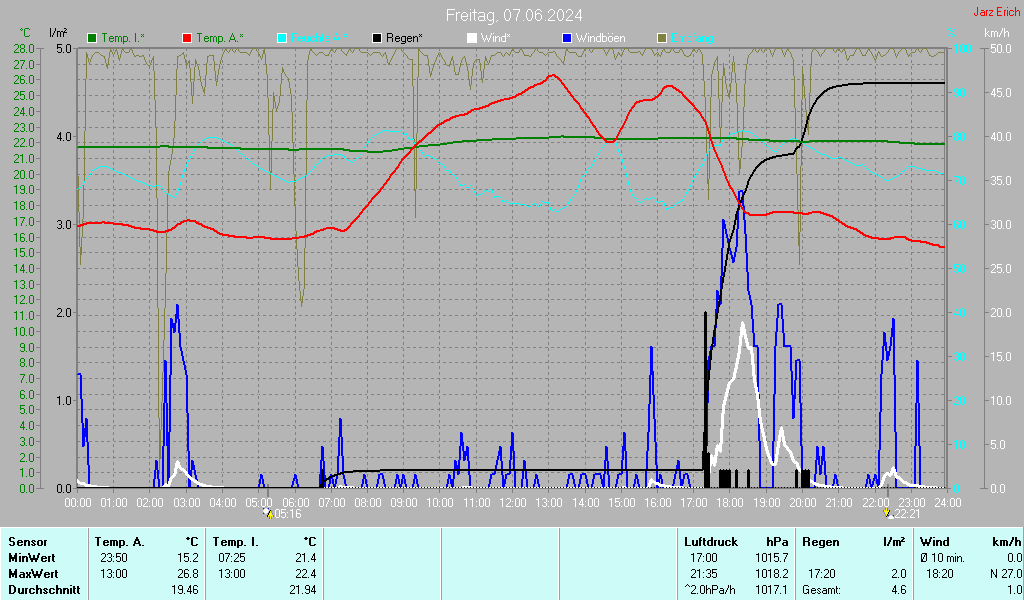Click the white Wind legend square
This screenshot has height=600, width=1024.
[x=472, y=38]
